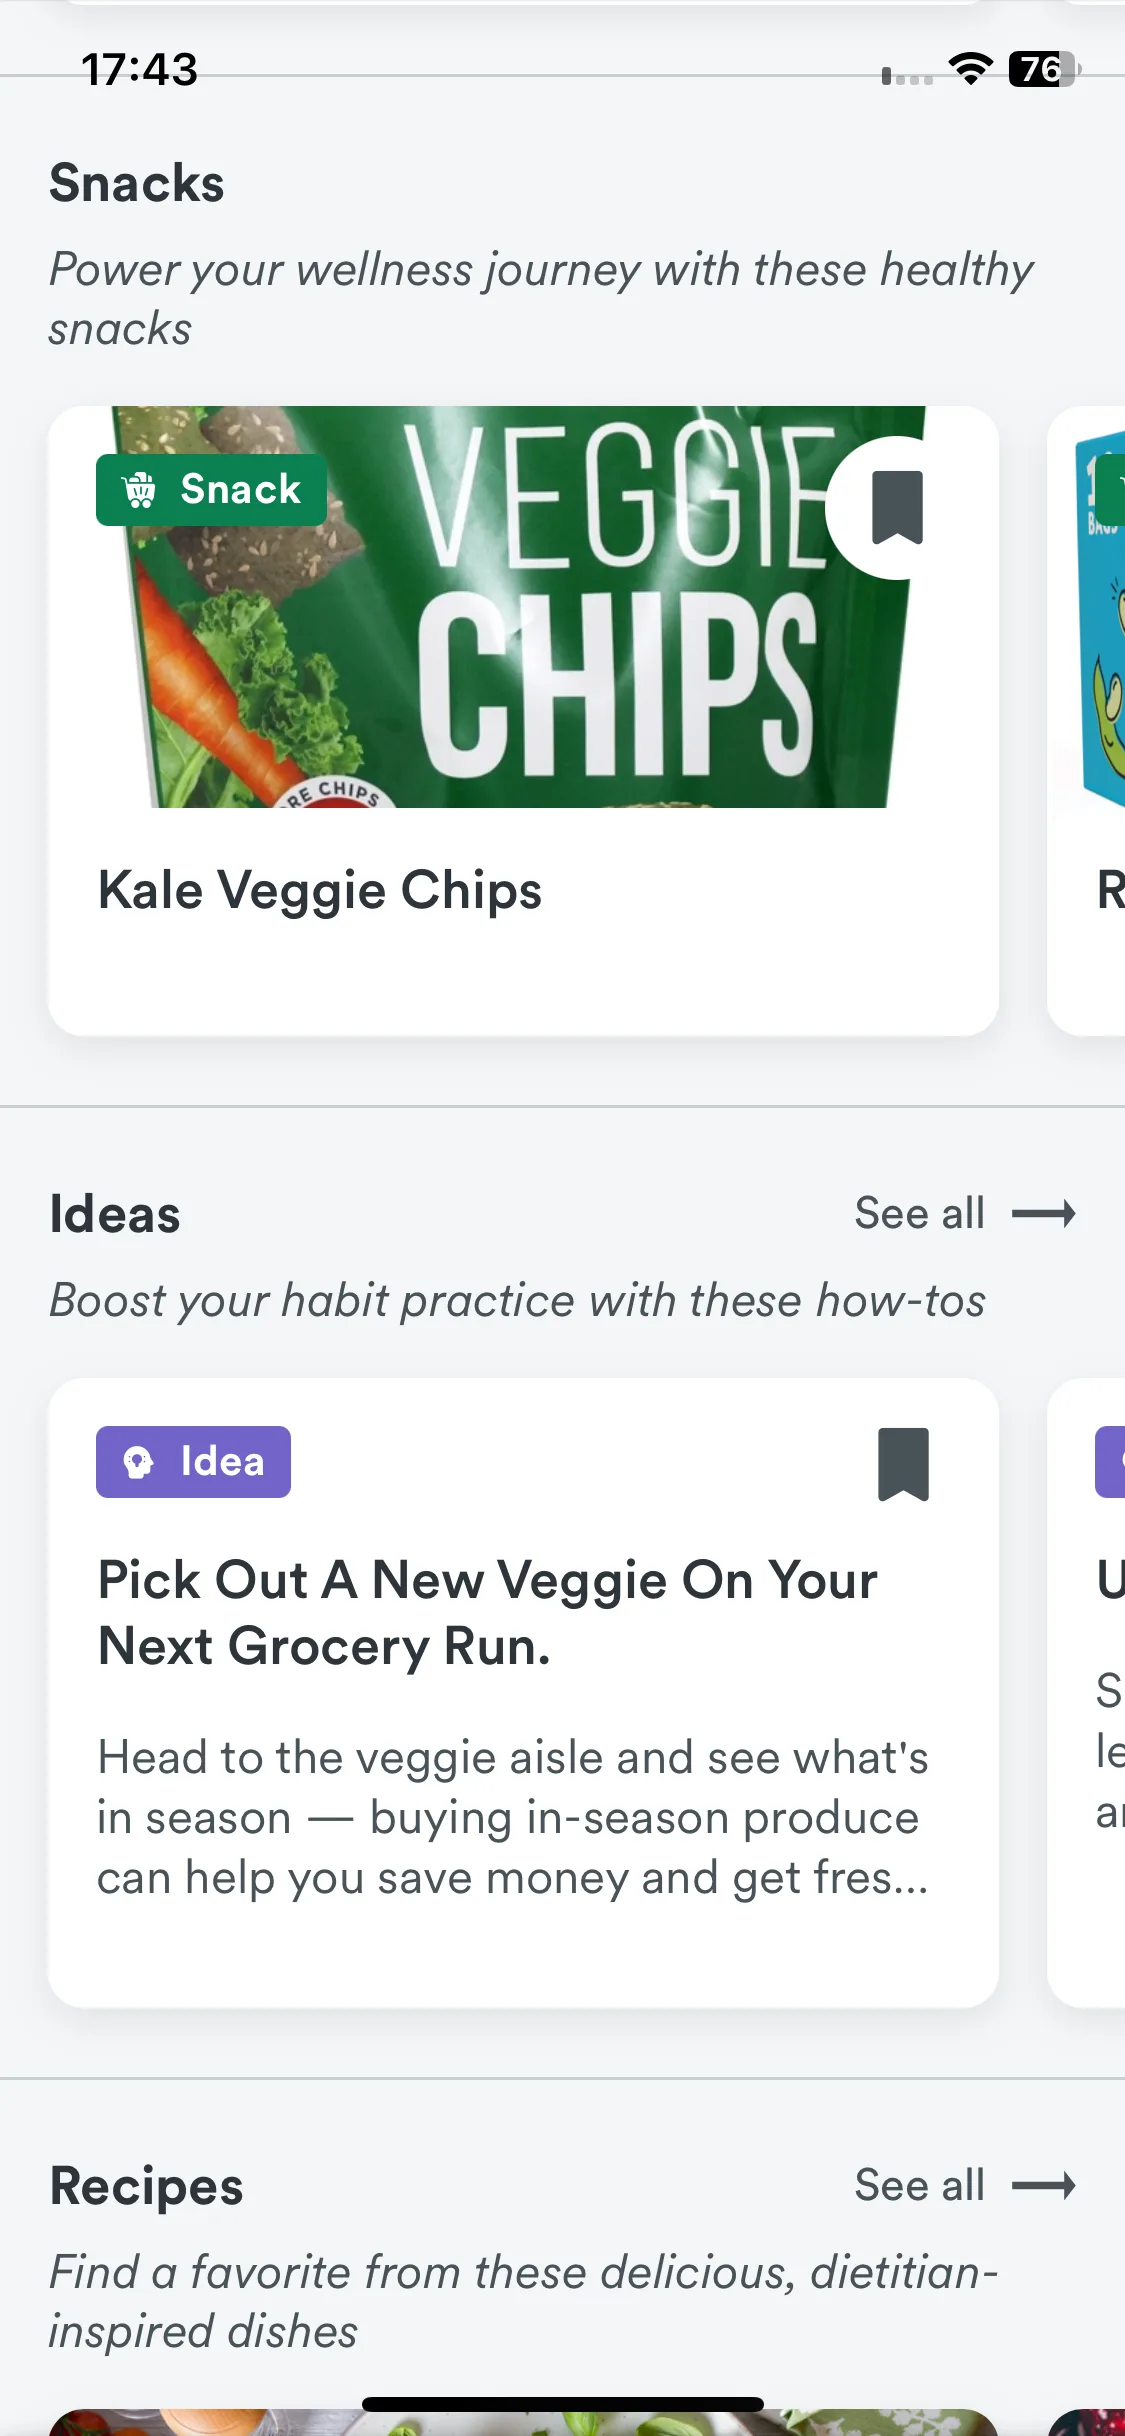Tap the cellular signal bars icon
This screenshot has width=1125, height=2436.
[907, 76]
